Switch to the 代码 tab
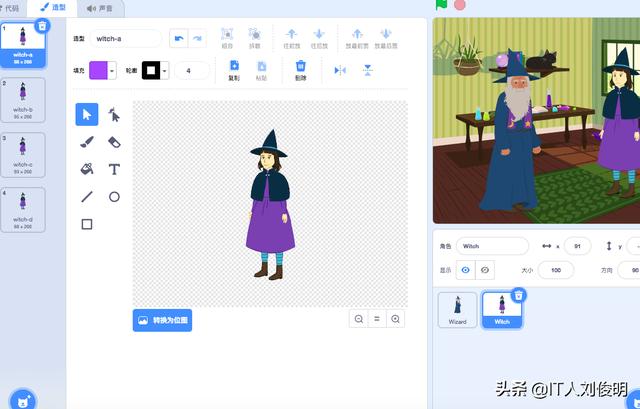The height and width of the screenshot is (409, 640). tap(13, 7)
